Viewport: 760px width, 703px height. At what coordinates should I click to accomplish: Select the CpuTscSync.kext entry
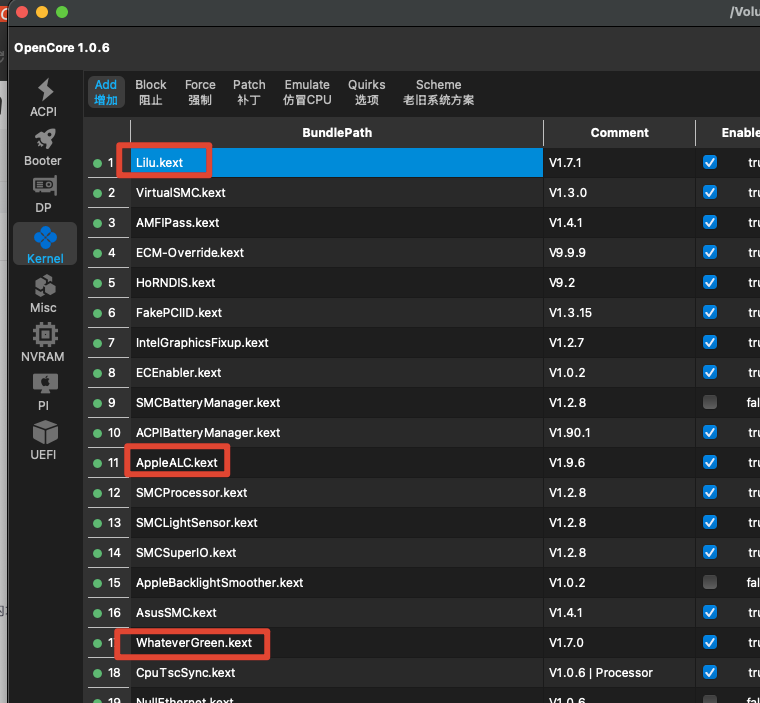click(x=337, y=673)
